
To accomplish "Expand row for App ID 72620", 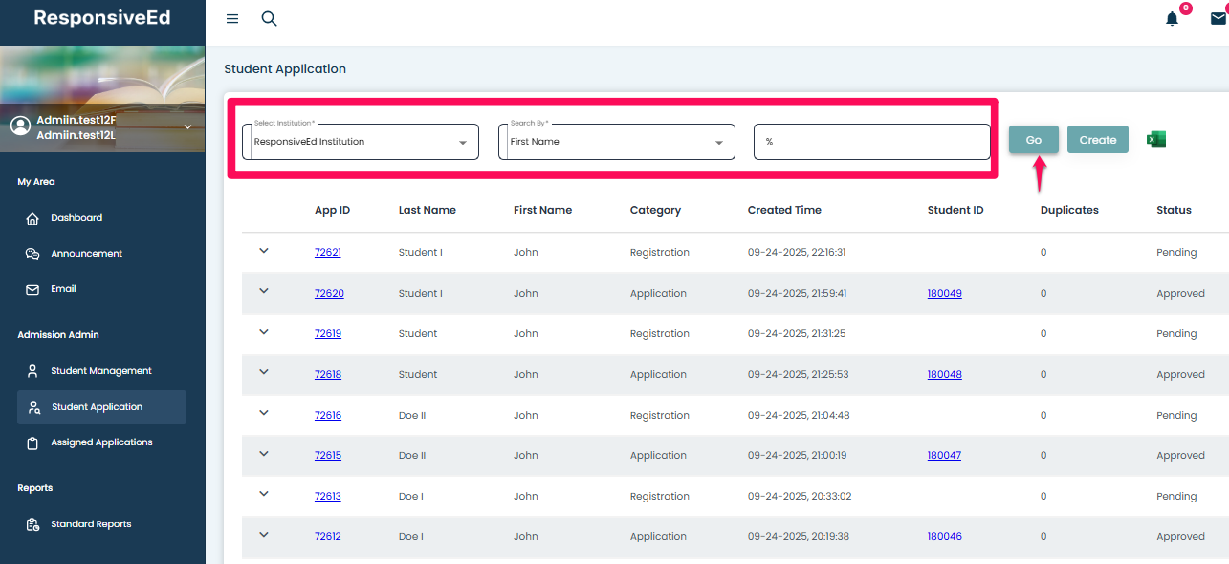I will [x=264, y=291].
